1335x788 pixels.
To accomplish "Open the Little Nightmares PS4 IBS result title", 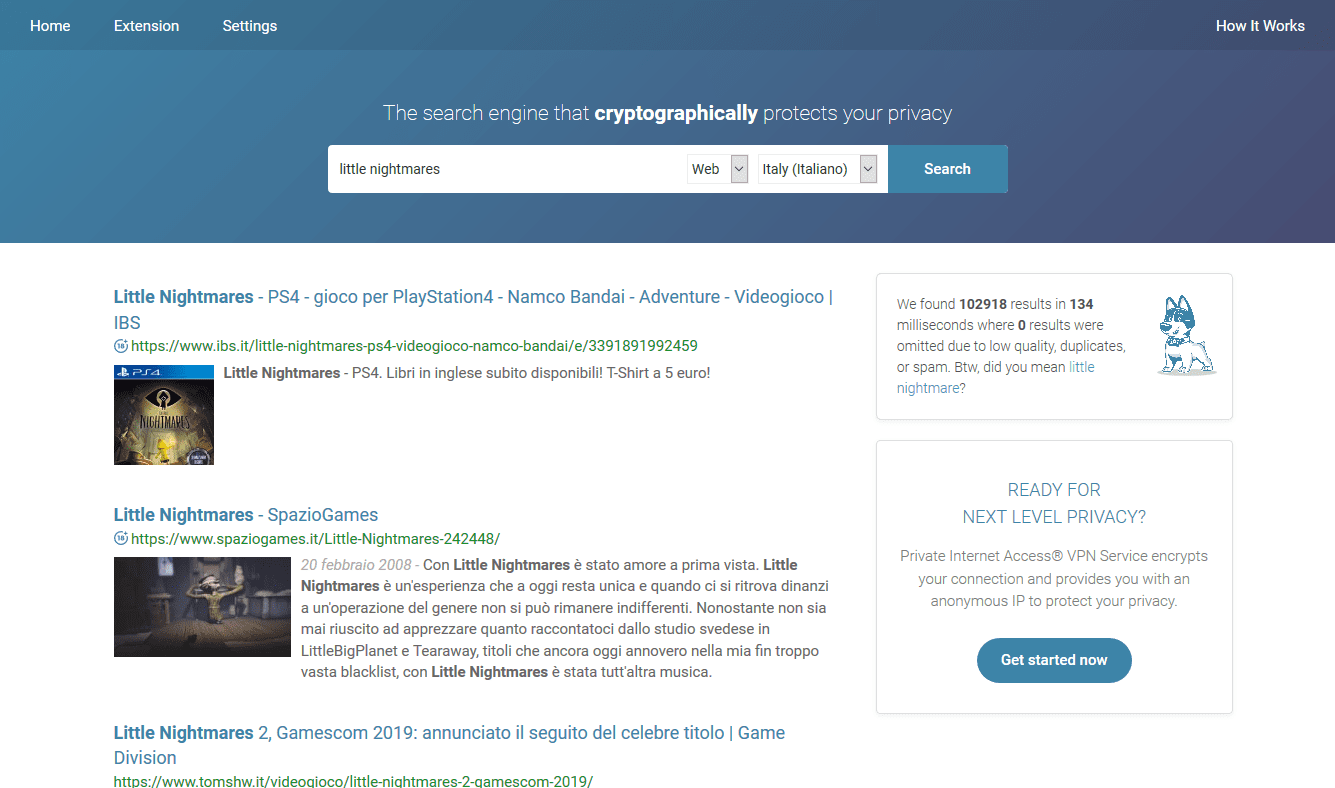I will [472, 297].
